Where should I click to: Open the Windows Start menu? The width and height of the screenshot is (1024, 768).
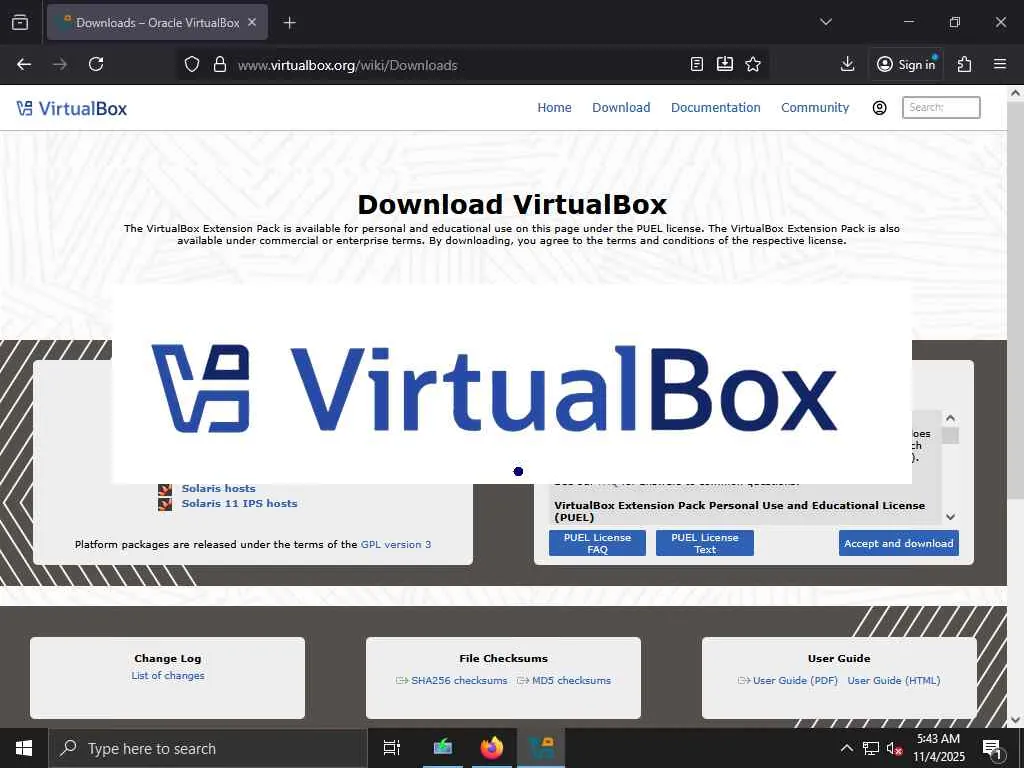[24, 748]
